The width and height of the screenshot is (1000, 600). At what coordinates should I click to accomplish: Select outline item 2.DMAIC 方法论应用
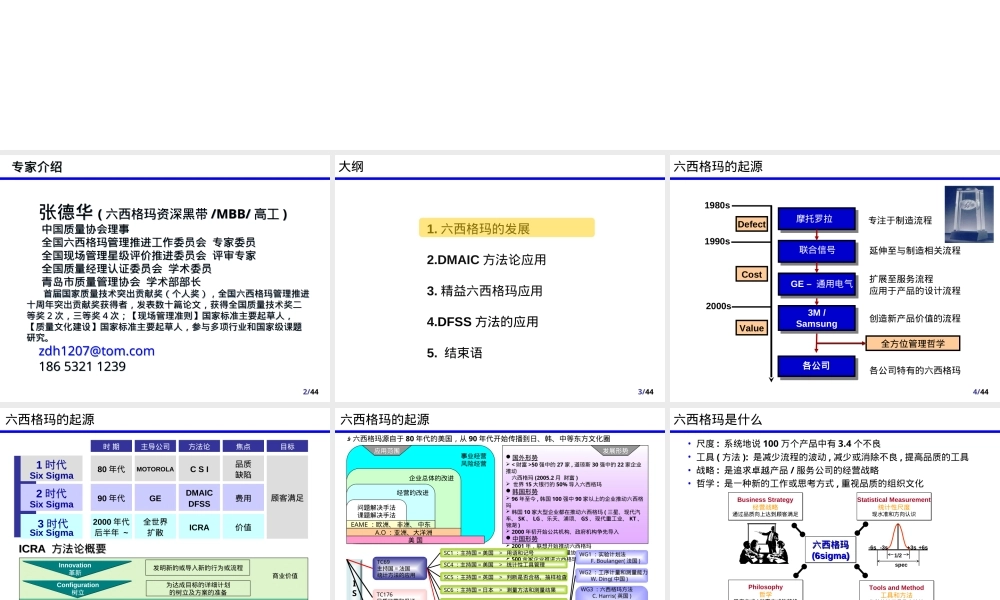pos(486,260)
